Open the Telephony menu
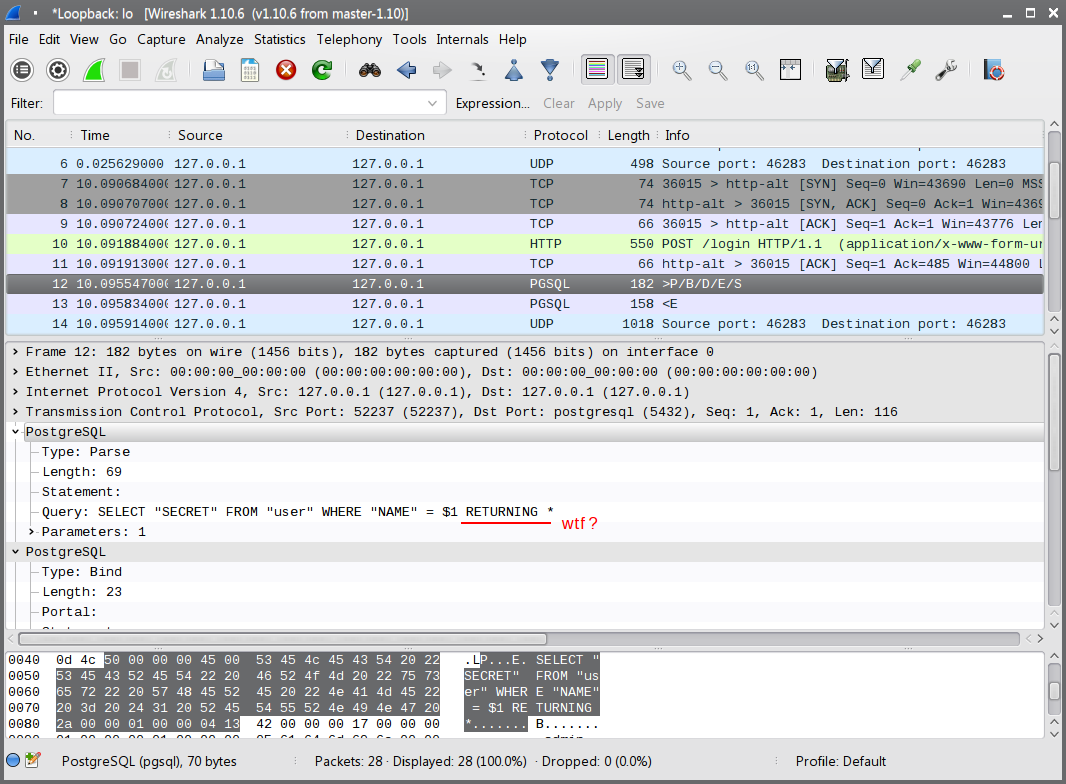1066x784 pixels. 349,39
